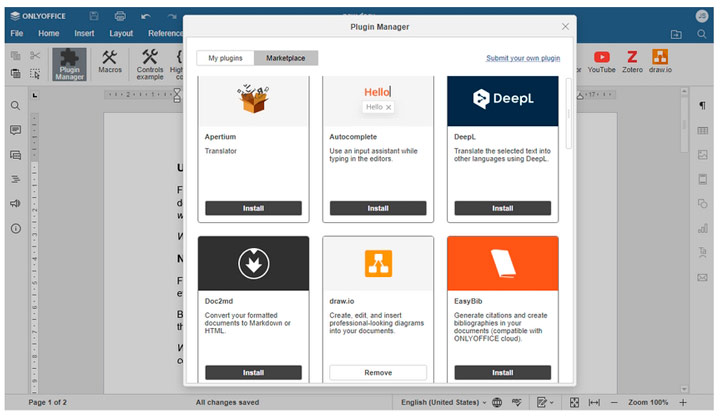Viewport: 720px width, 416px height.
Task: Zoom out with minus button
Action: (x=614, y=402)
